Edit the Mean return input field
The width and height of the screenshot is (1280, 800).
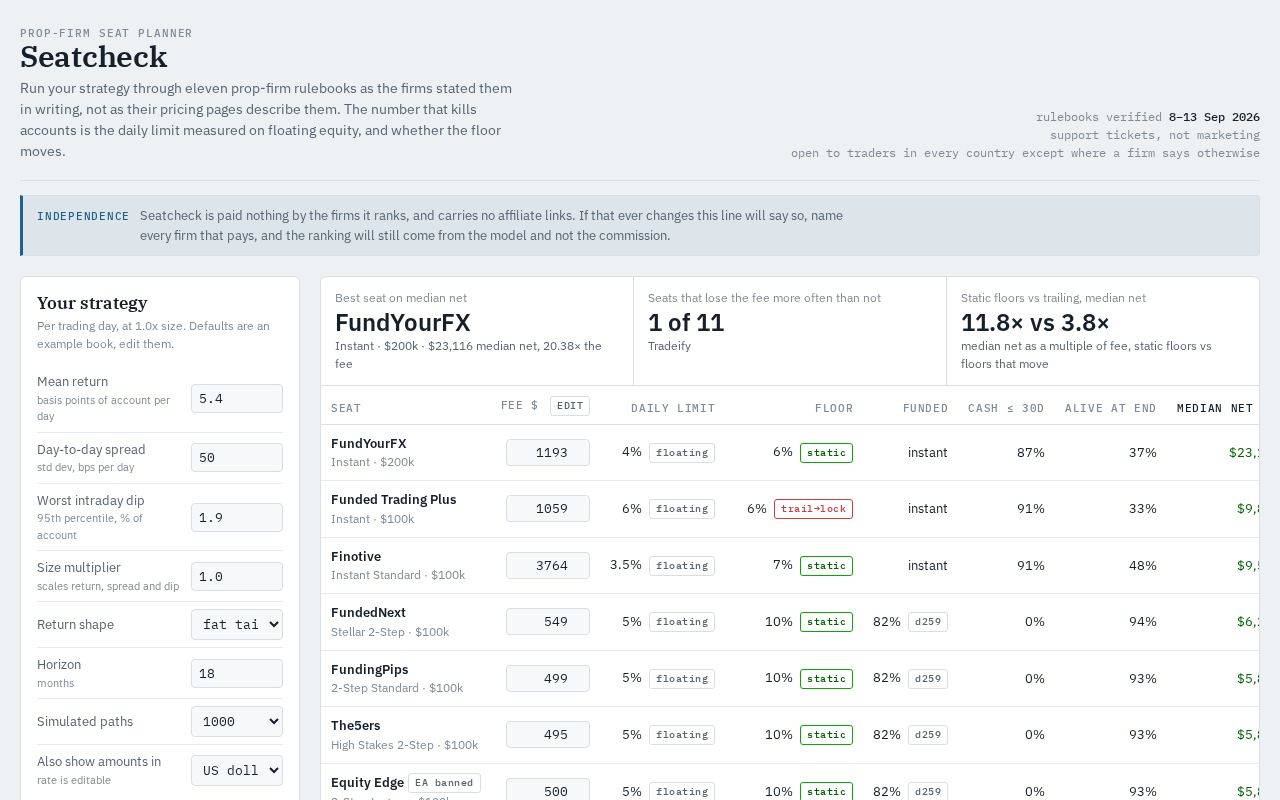(237, 398)
